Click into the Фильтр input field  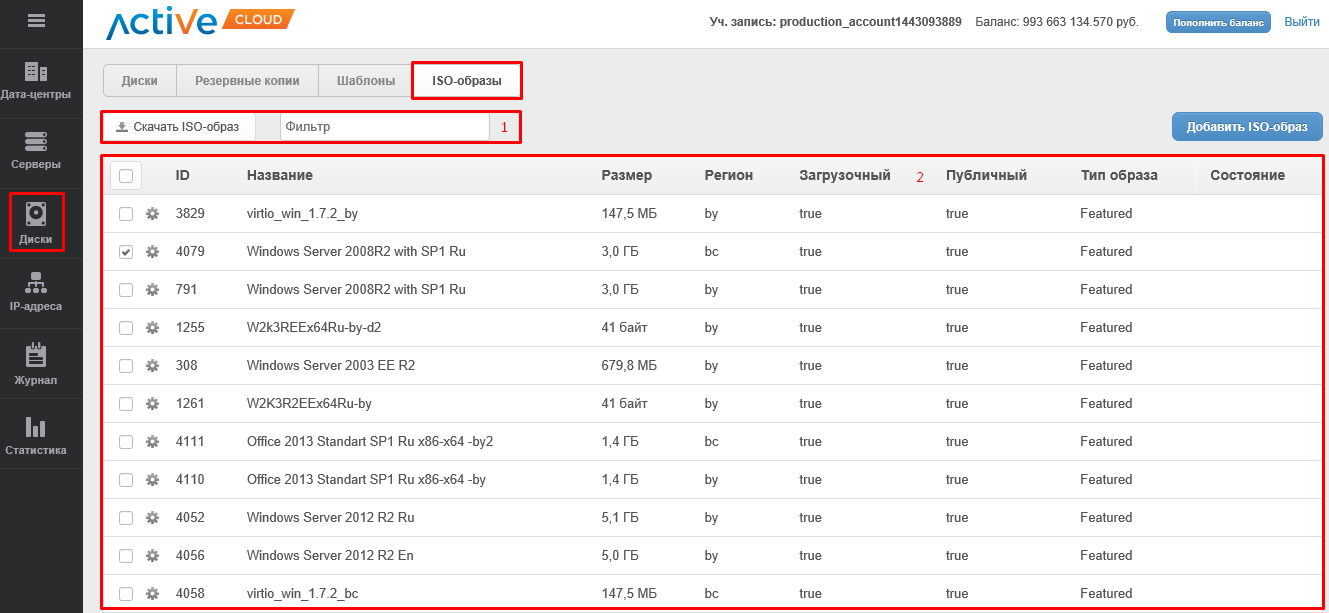tap(384, 127)
